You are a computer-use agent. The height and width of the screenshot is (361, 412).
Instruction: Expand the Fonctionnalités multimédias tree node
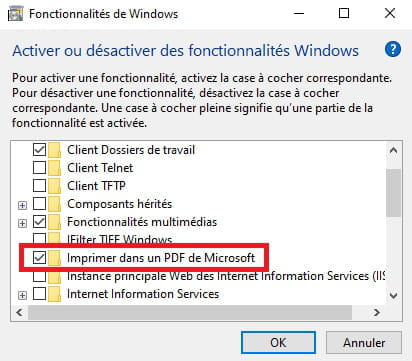tap(22, 223)
